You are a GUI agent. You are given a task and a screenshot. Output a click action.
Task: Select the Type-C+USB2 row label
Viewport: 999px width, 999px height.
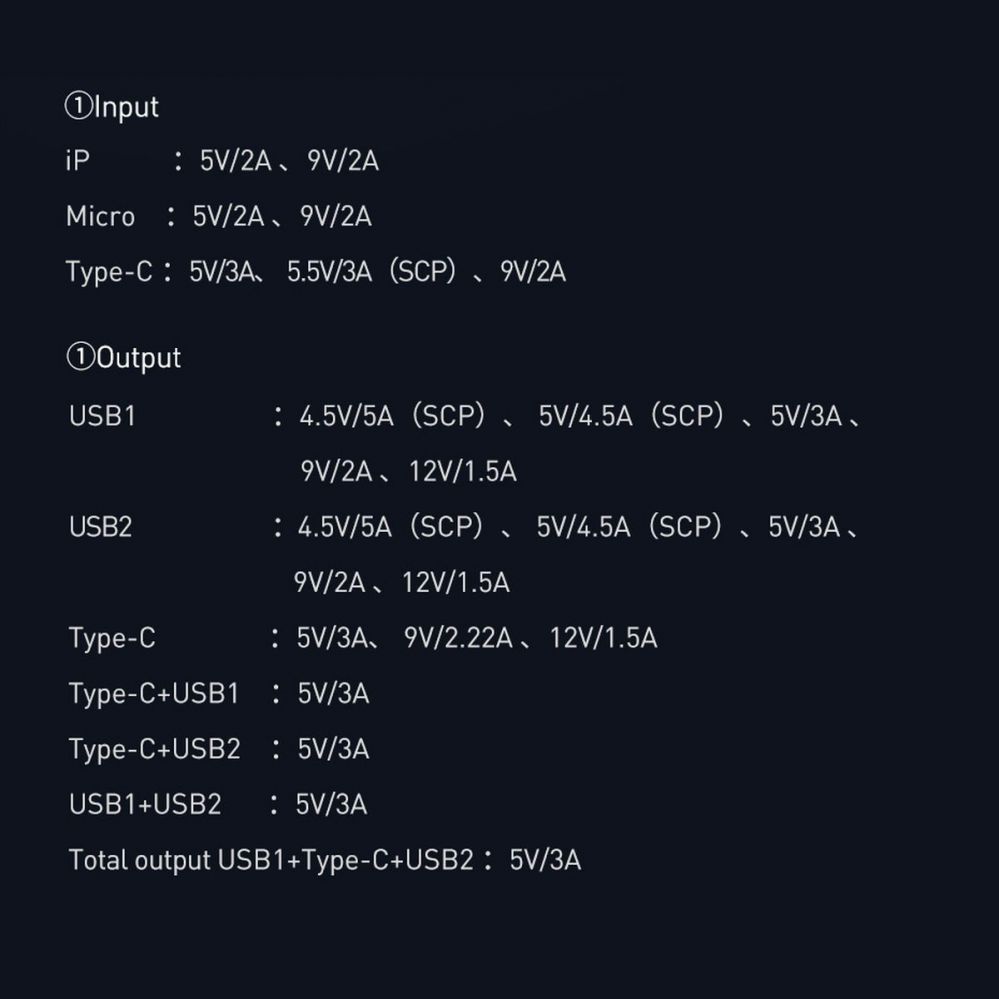pos(154,749)
